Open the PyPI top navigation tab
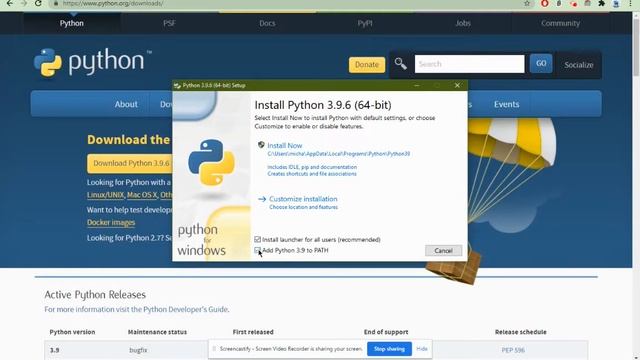 pos(365,23)
